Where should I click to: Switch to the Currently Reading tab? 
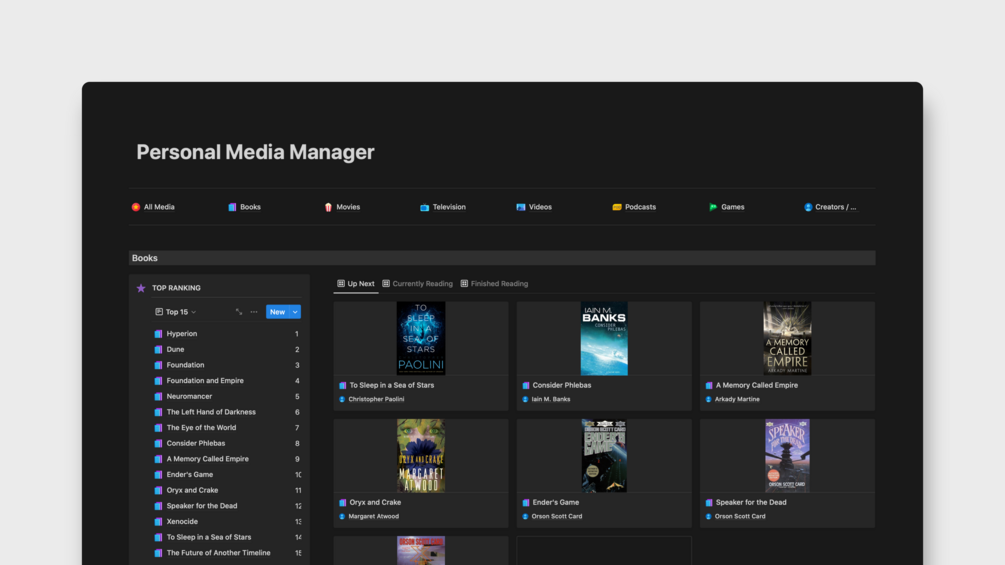417,284
